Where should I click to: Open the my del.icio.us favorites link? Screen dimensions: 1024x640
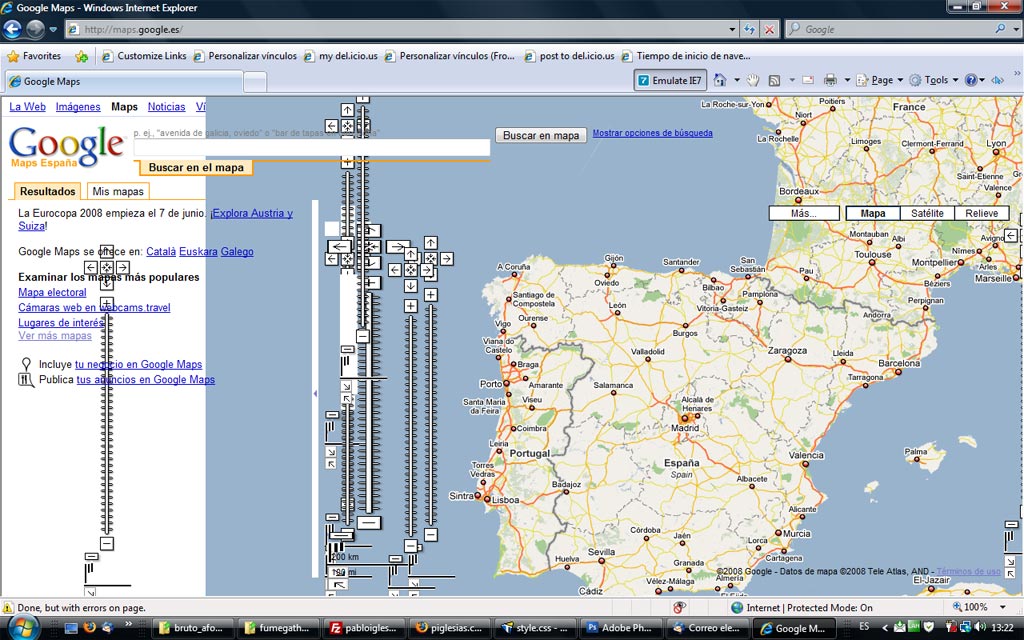[x=341, y=56]
